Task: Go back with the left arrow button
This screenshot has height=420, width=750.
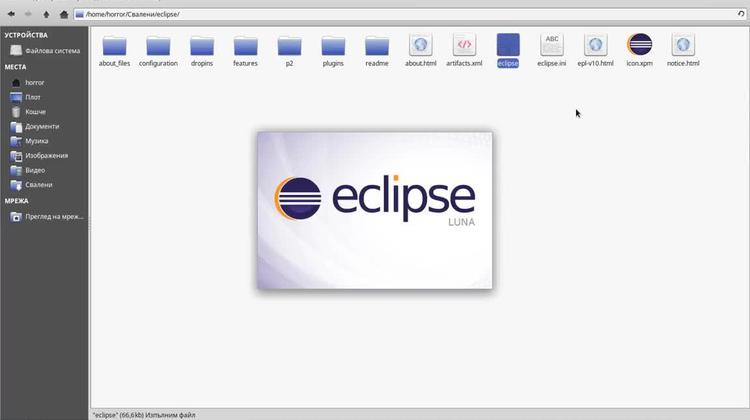Action: [11, 14]
